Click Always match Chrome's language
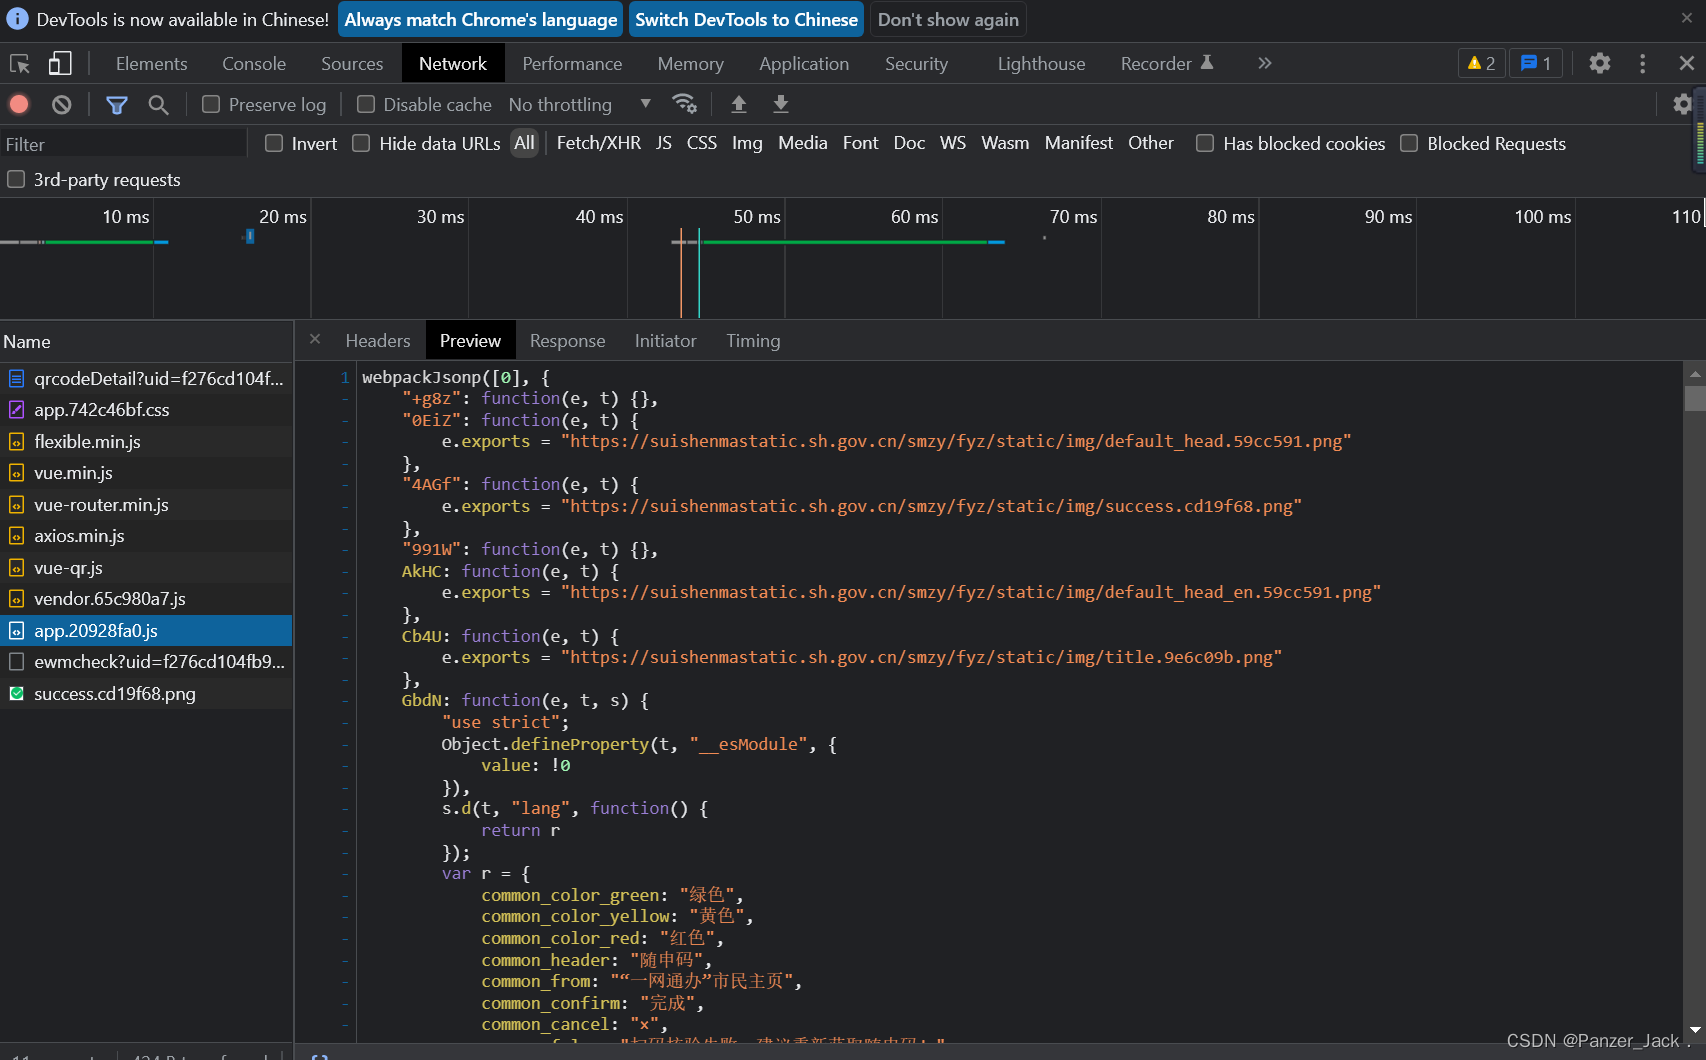Viewport: 1706px width, 1060px height. tap(481, 19)
